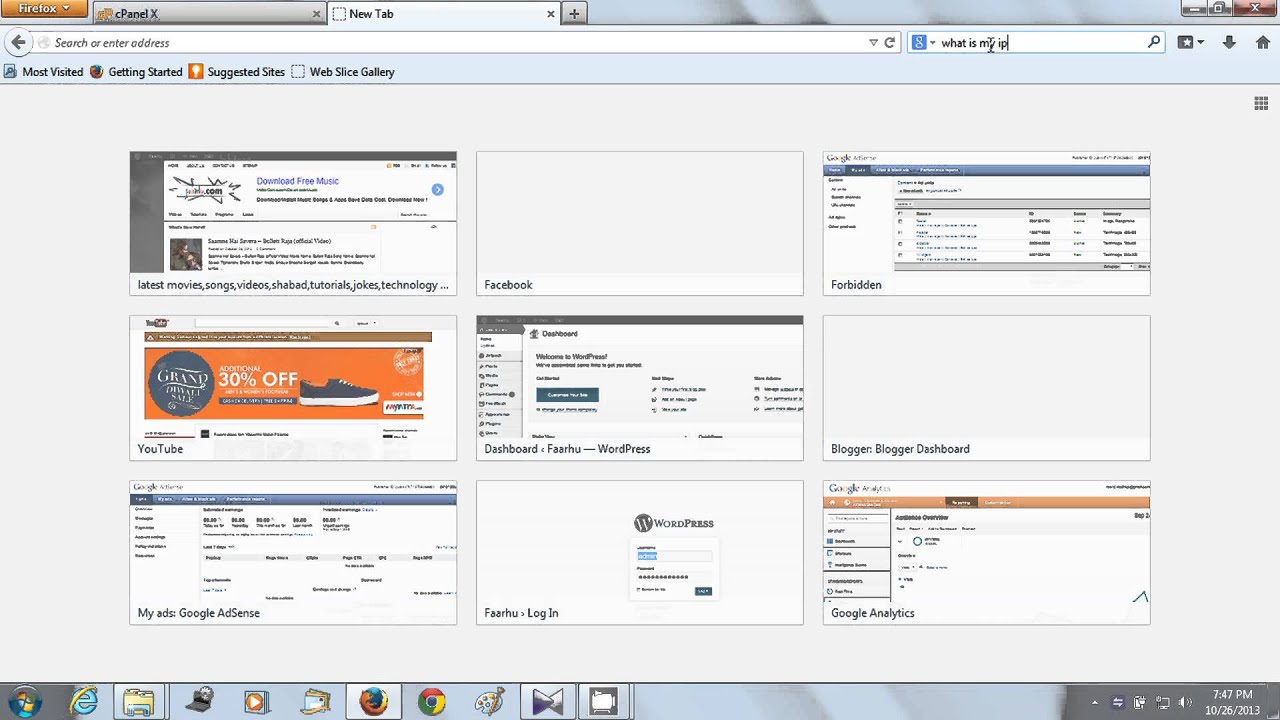Run the search with the magnifier icon

tap(1154, 43)
